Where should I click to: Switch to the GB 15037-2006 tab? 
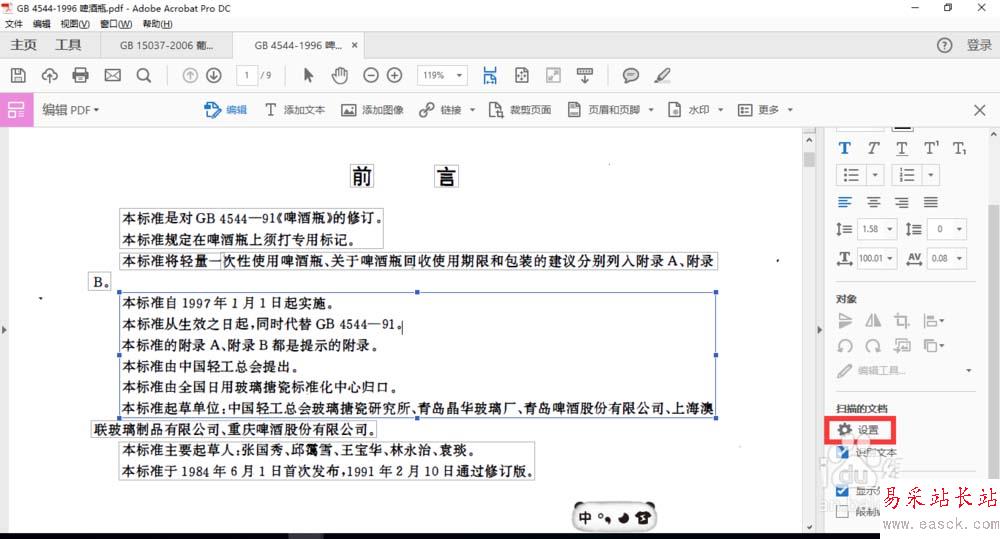166,45
